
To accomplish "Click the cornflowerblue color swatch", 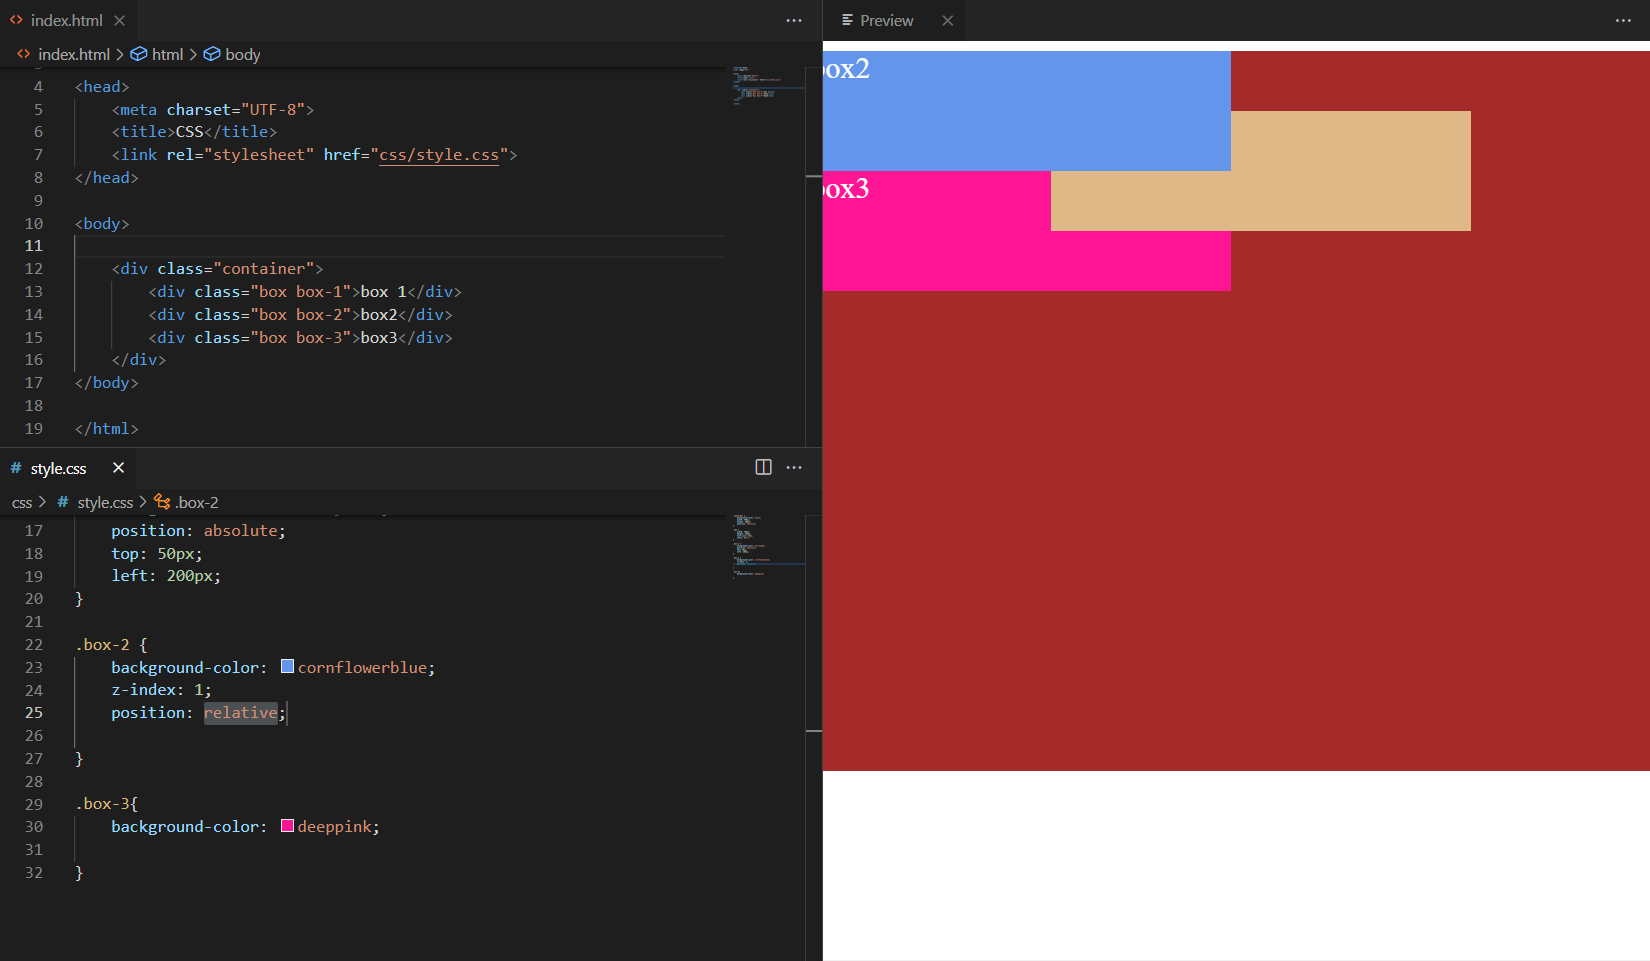I will pyautogui.click(x=287, y=667).
